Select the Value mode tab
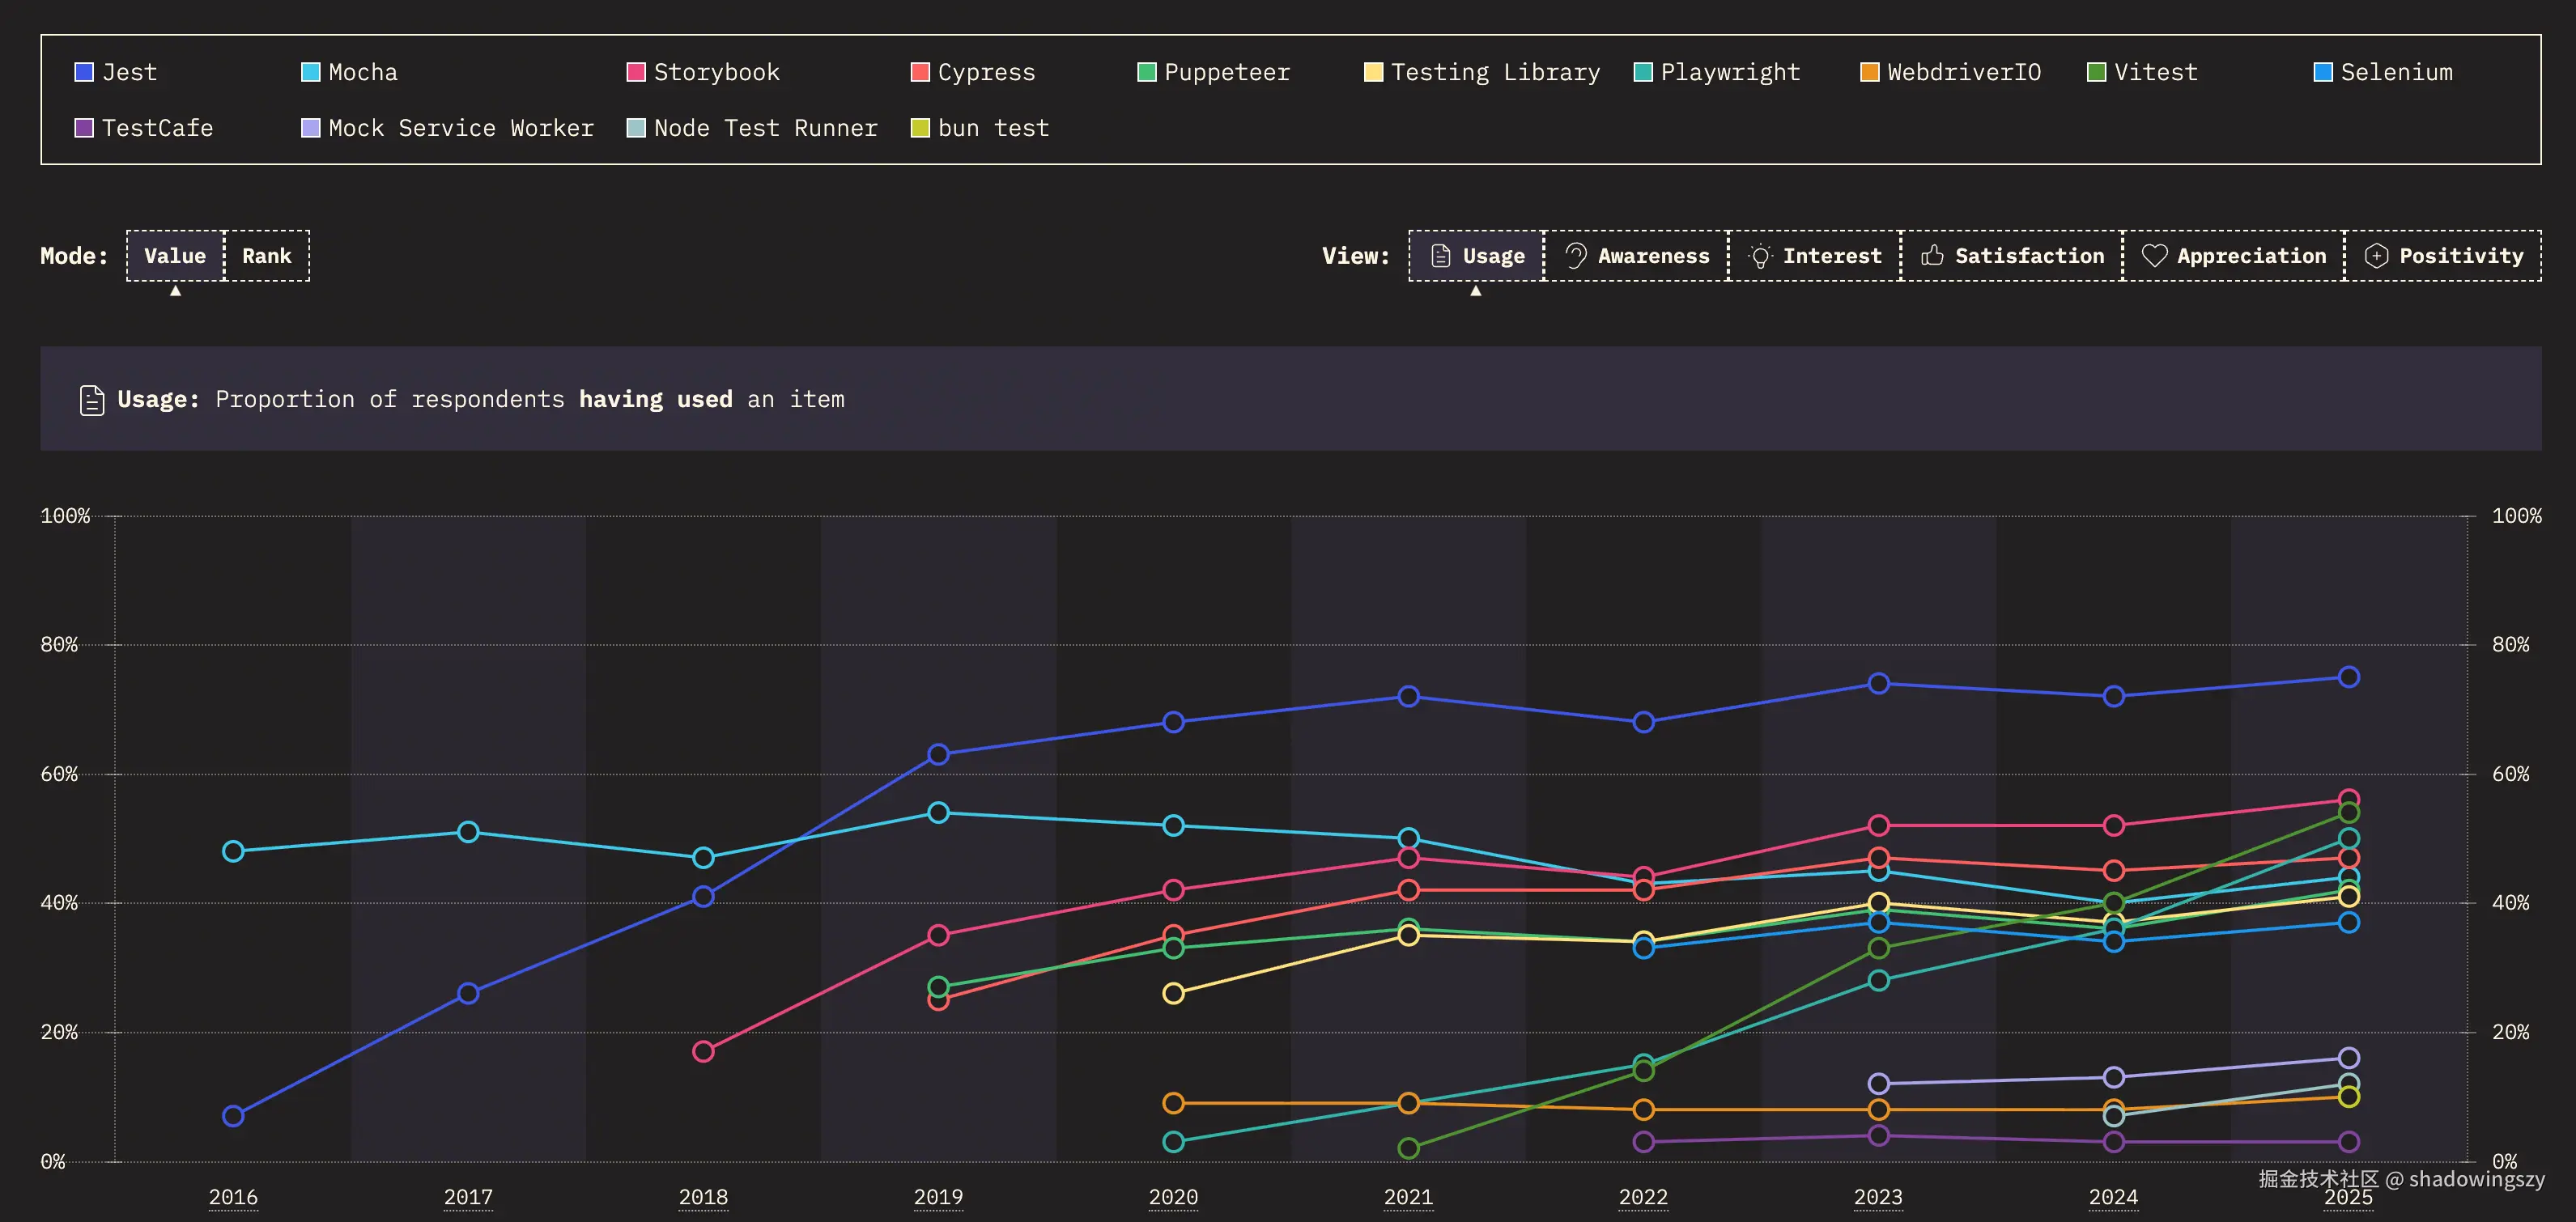This screenshot has height=1222, width=2576. 175,256
